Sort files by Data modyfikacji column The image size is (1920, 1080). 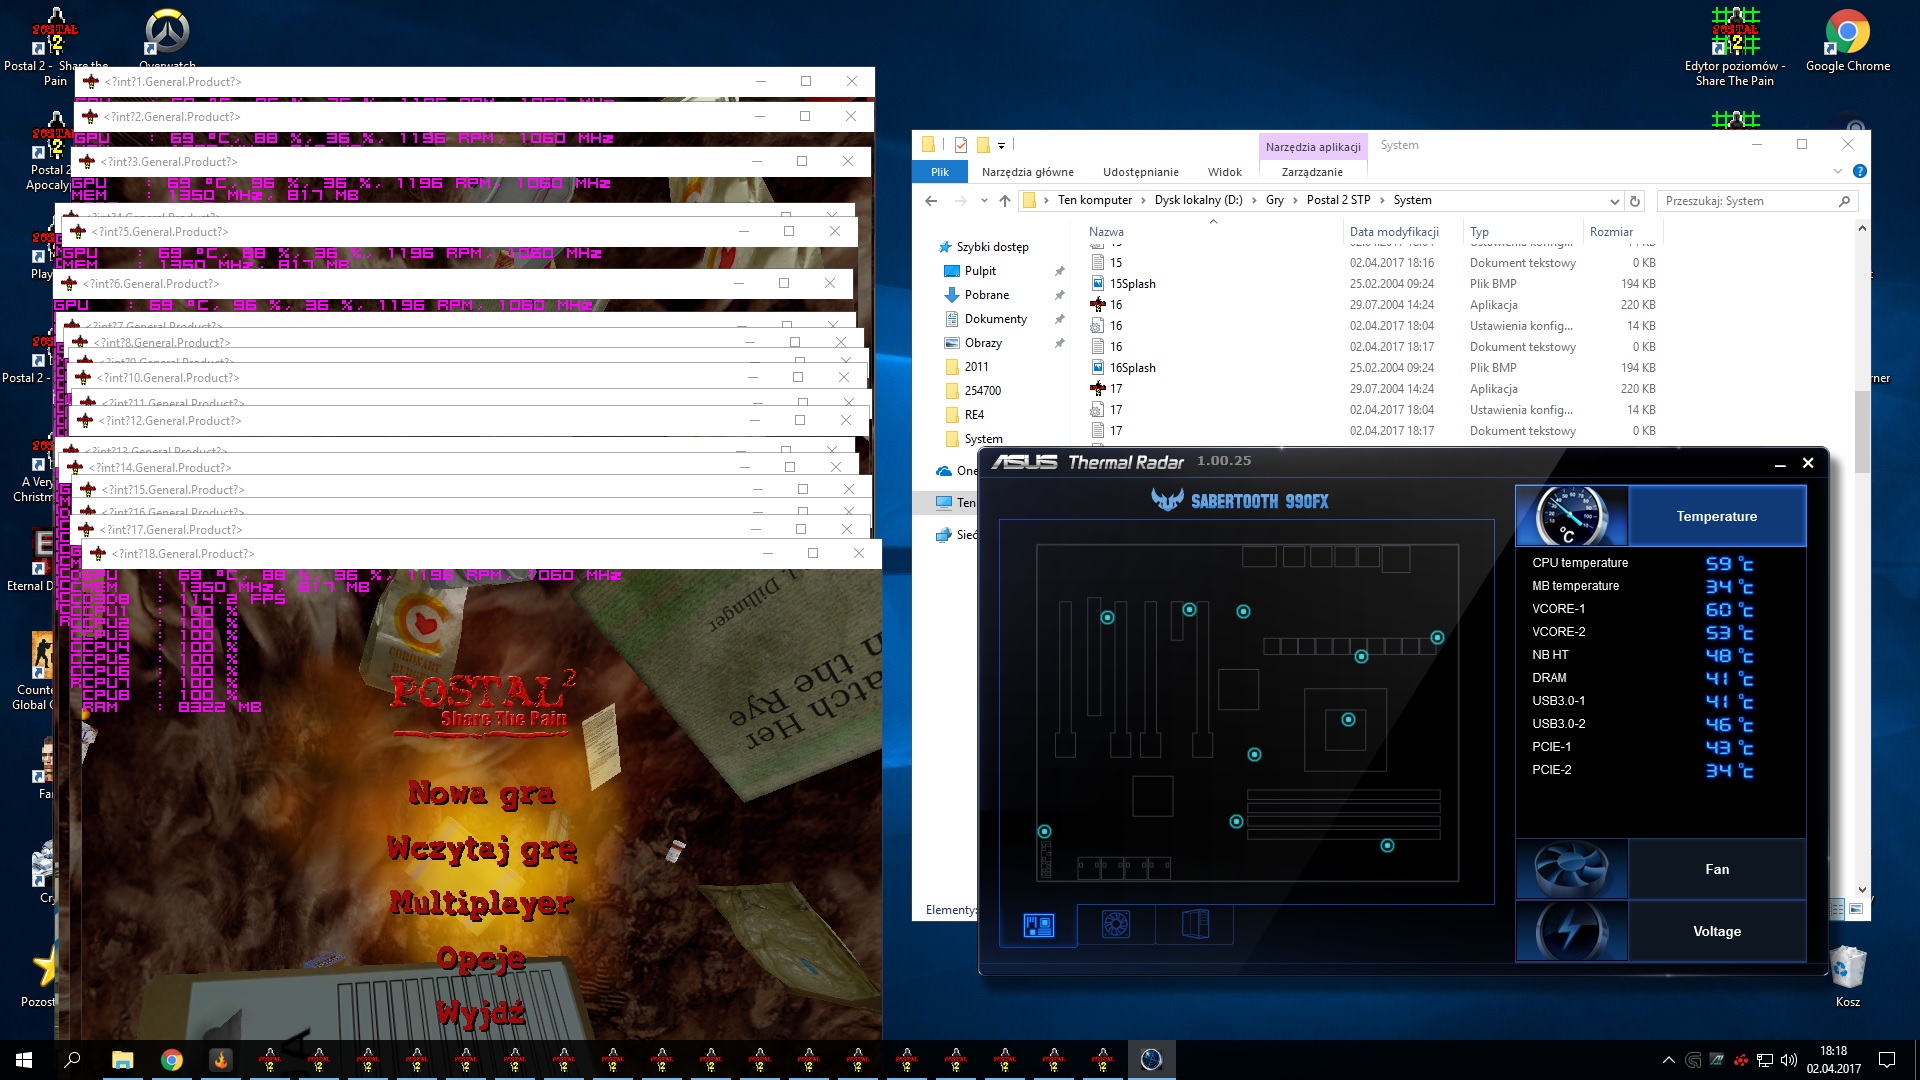(x=1394, y=232)
